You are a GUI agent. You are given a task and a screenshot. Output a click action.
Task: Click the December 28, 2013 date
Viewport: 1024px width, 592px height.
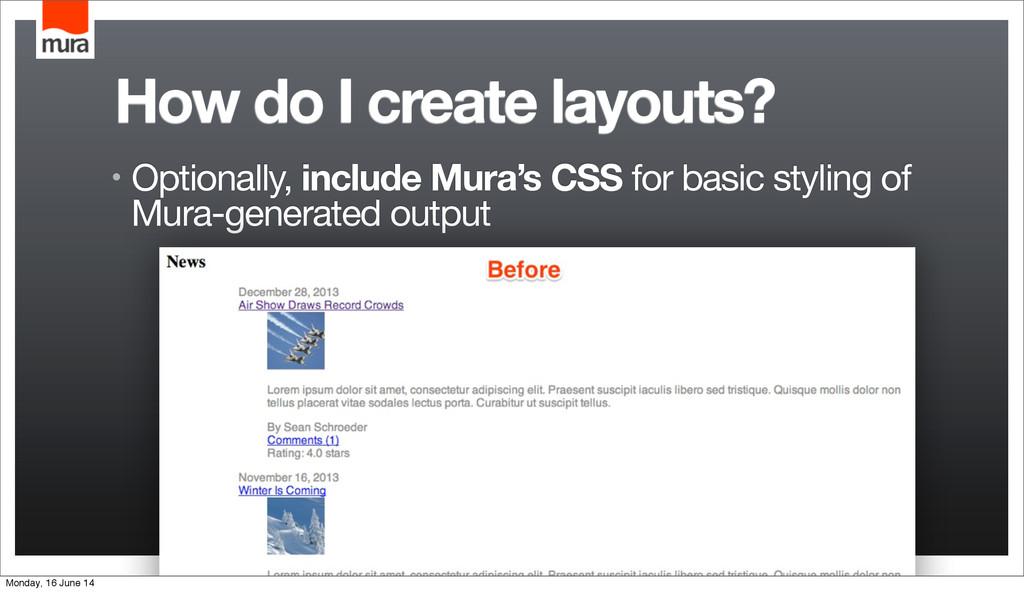pyautogui.click(x=289, y=292)
